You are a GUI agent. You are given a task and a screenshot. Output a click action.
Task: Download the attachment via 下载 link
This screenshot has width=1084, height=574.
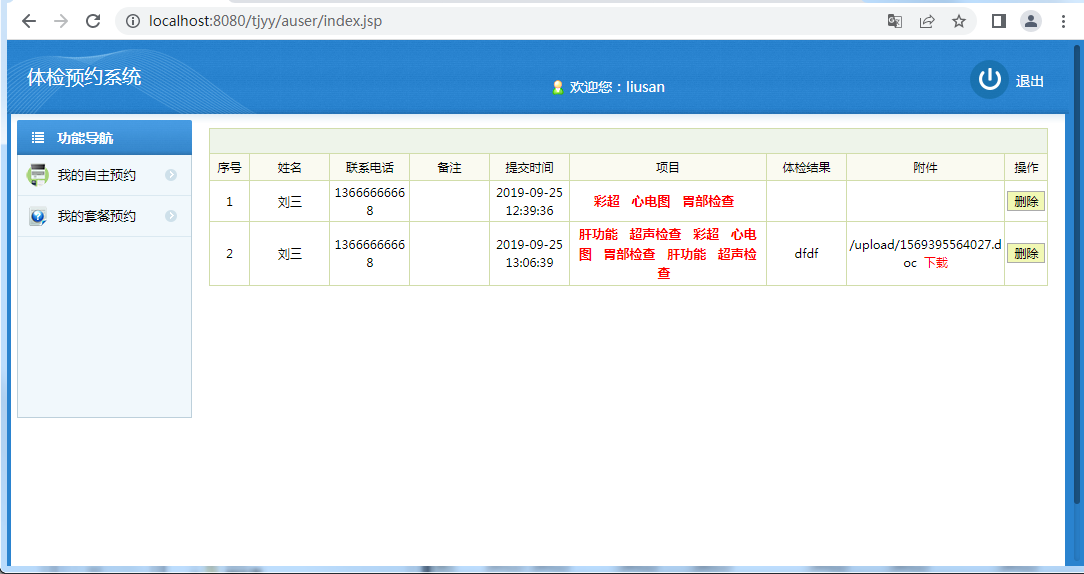(x=936, y=263)
